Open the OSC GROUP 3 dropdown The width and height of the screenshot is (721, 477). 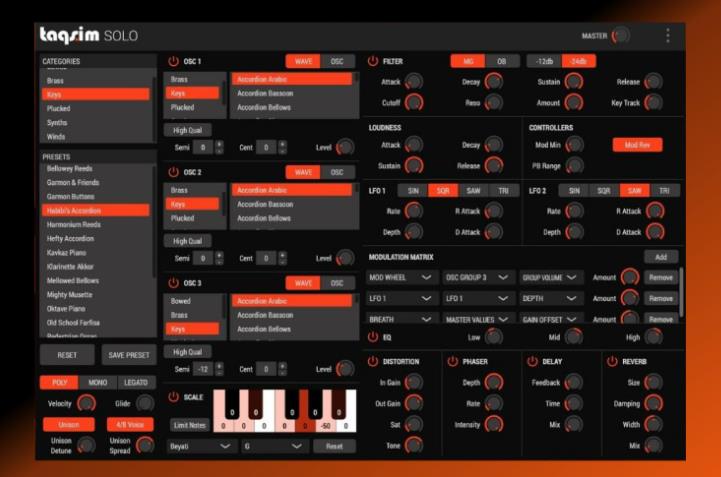point(477,277)
